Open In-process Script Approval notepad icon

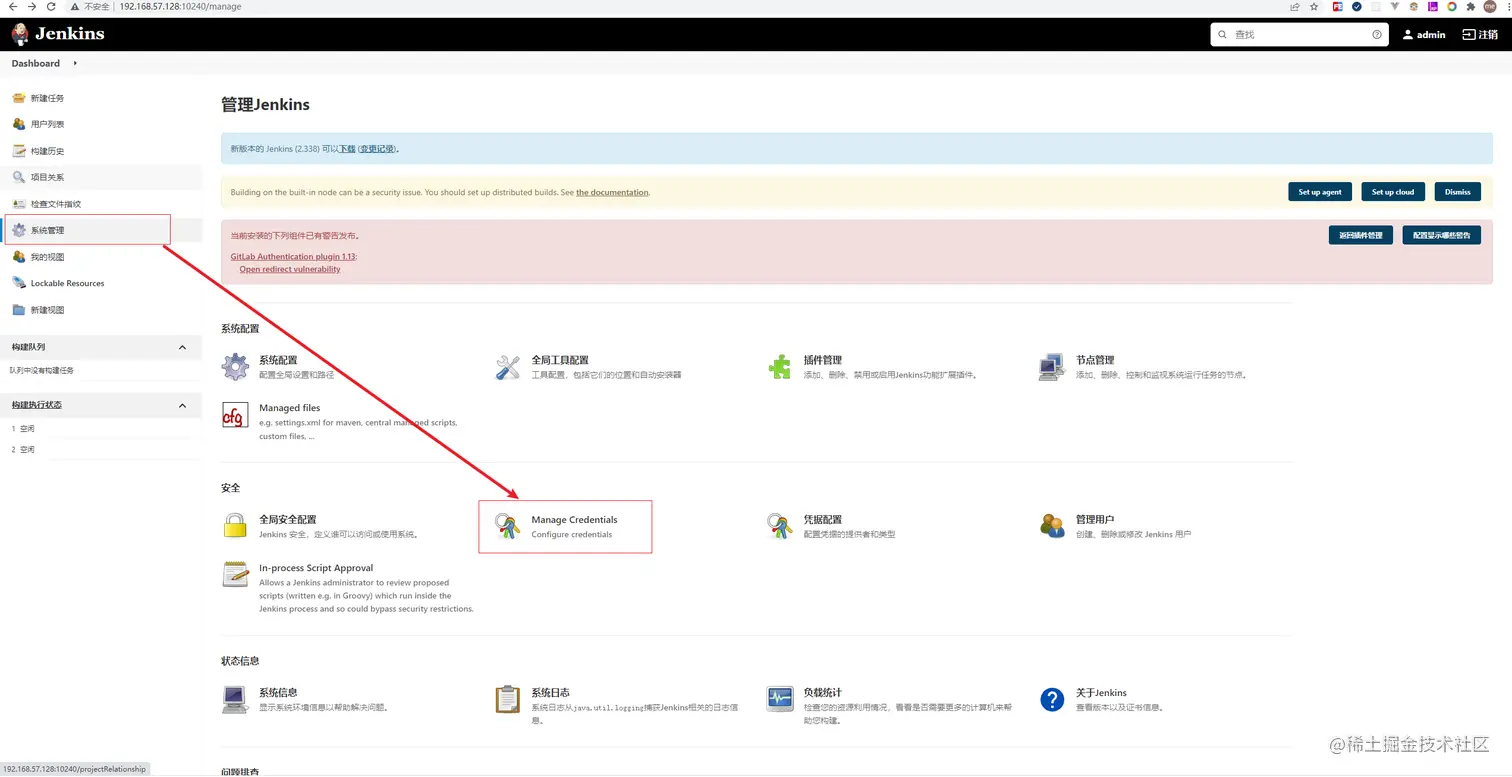coord(235,574)
